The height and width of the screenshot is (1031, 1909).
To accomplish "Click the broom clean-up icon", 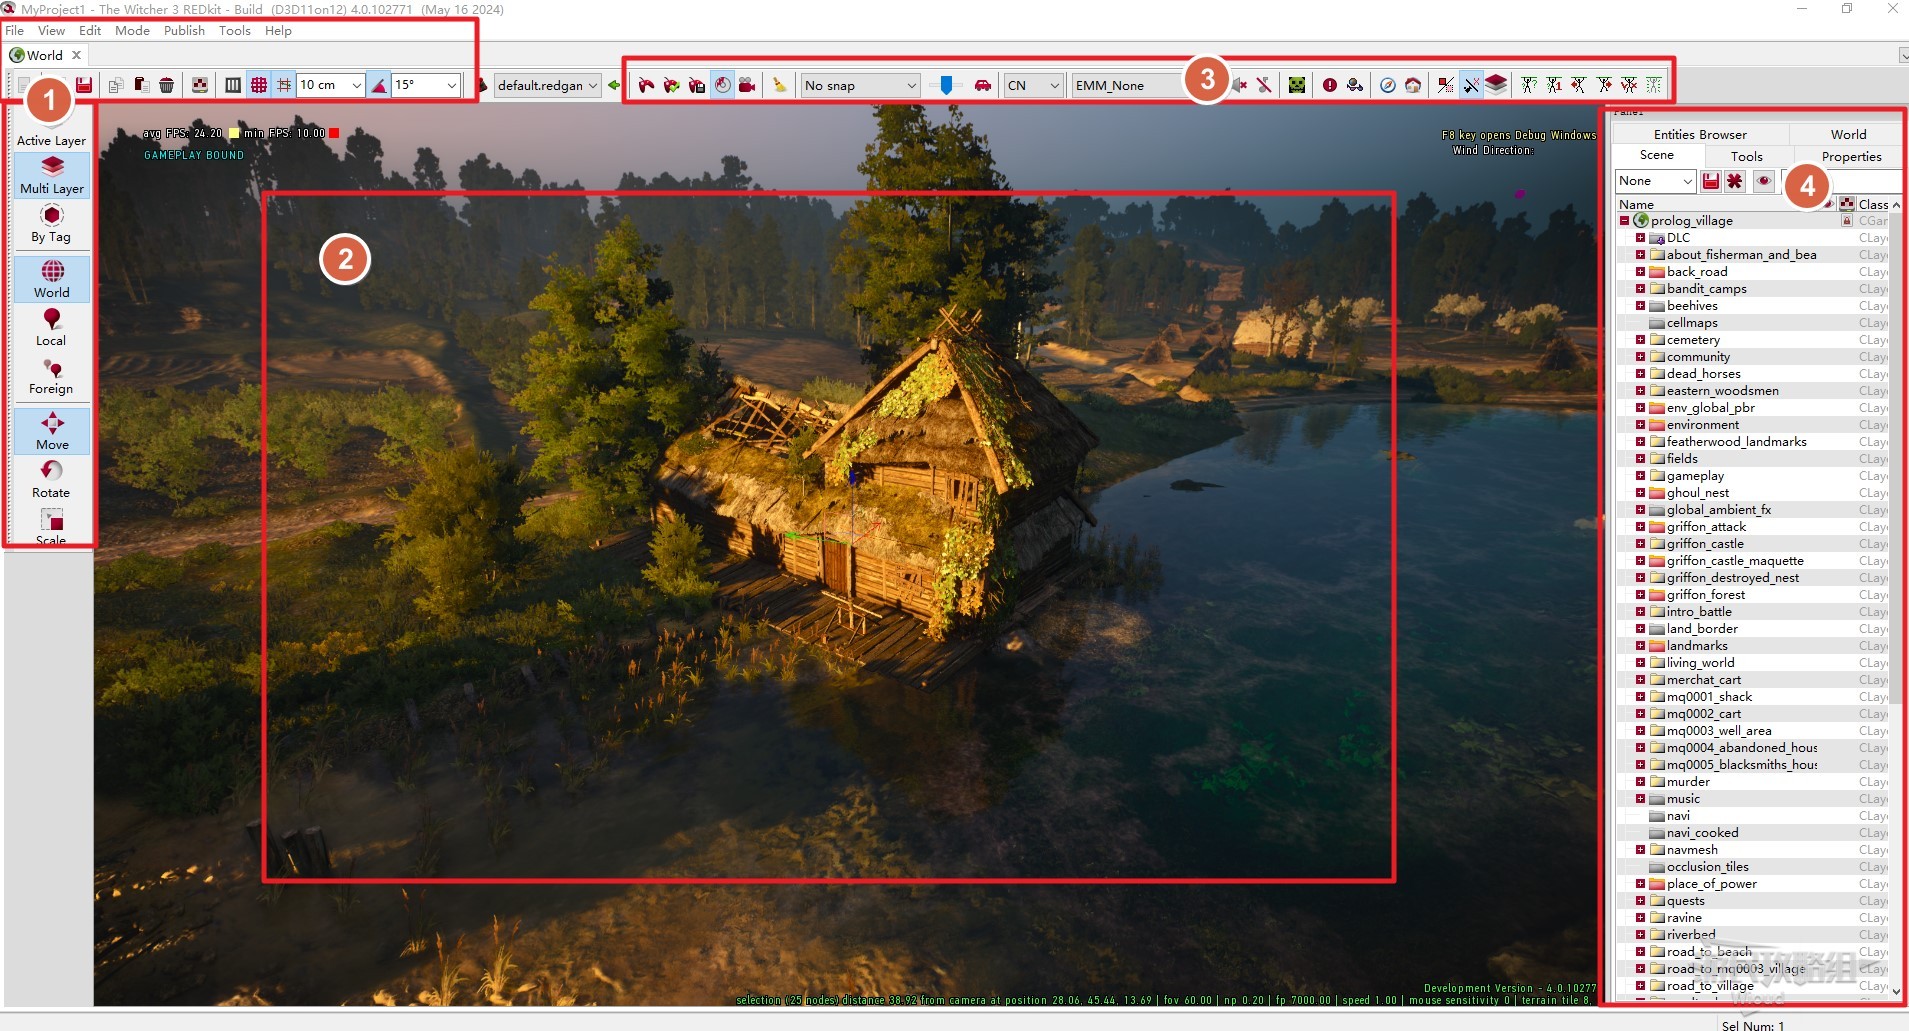I will (x=780, y=86).
